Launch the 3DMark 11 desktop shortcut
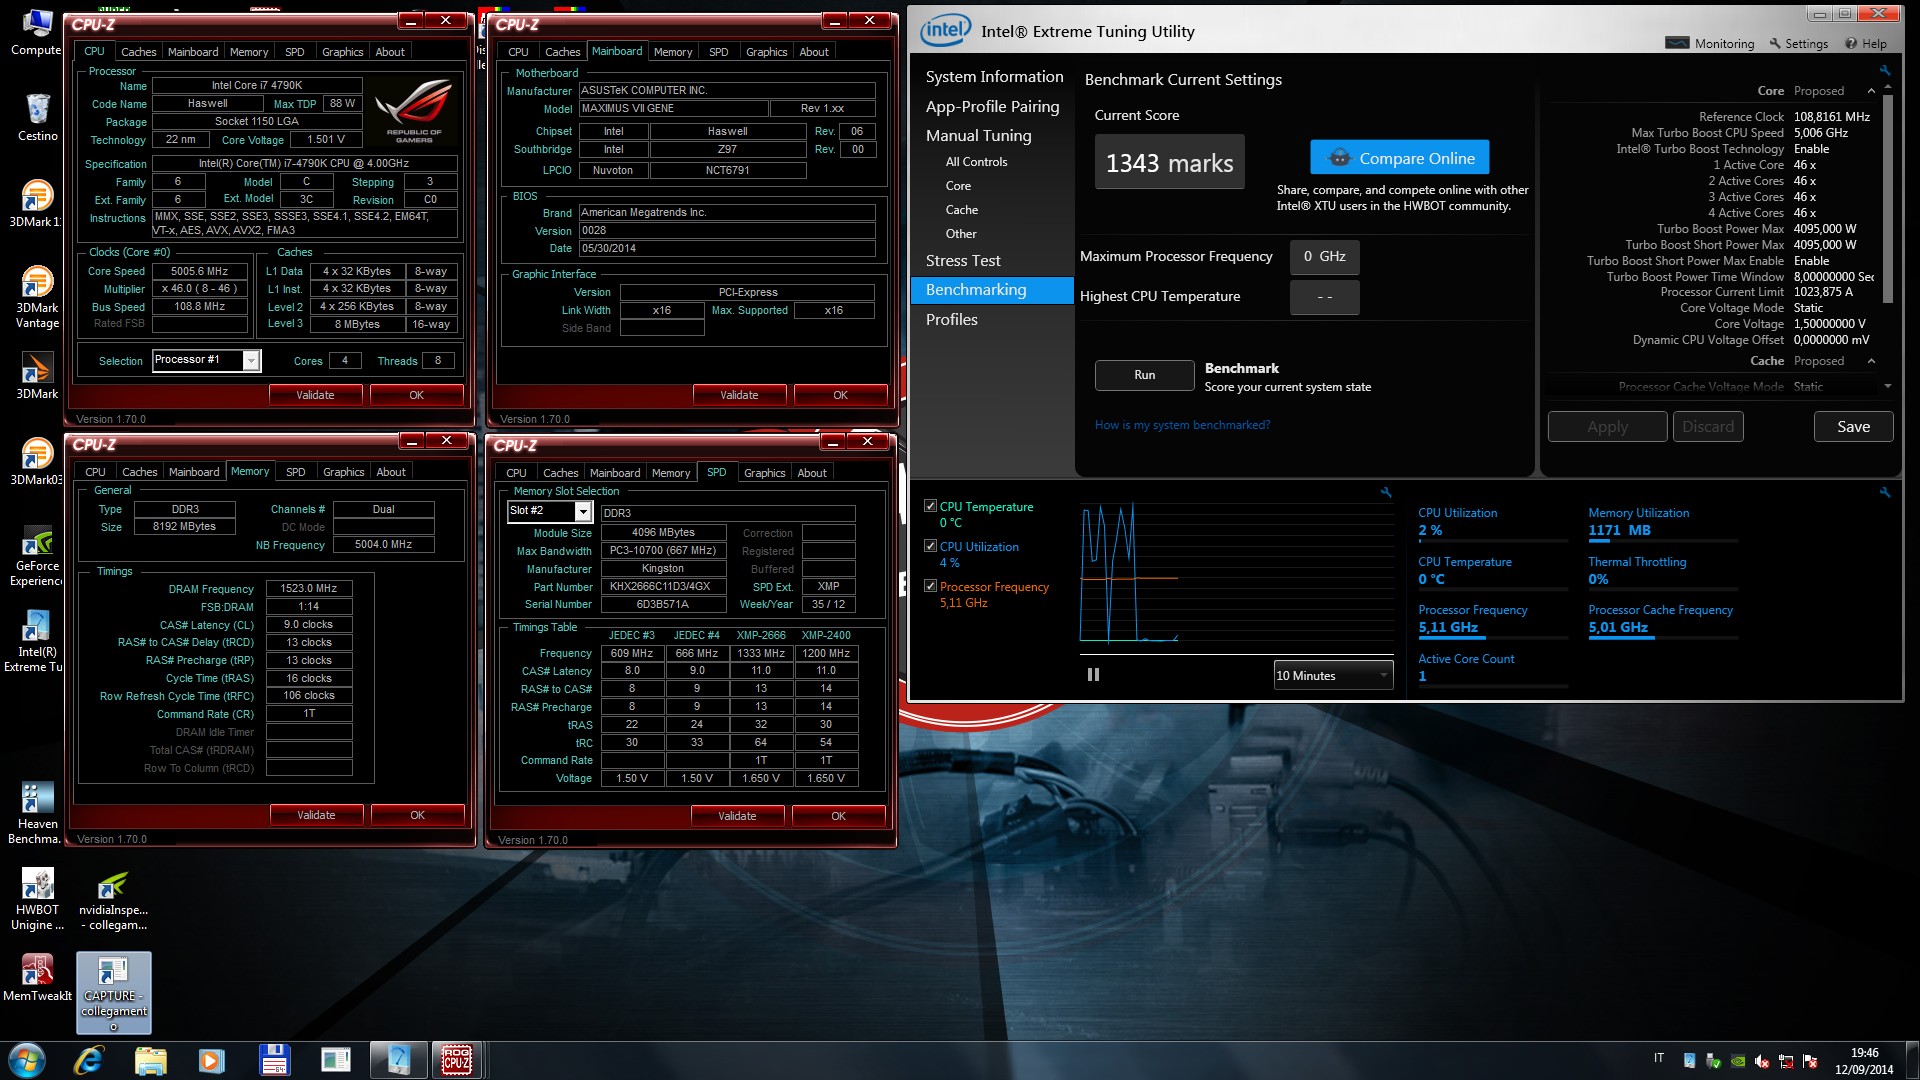The width and height of the screenshot is (1920, 1080). tap(37, 204)
